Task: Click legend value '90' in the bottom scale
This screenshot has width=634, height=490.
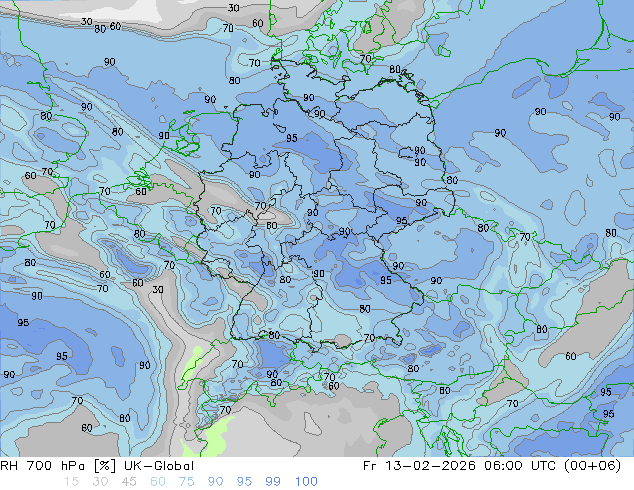Action: 215,482
